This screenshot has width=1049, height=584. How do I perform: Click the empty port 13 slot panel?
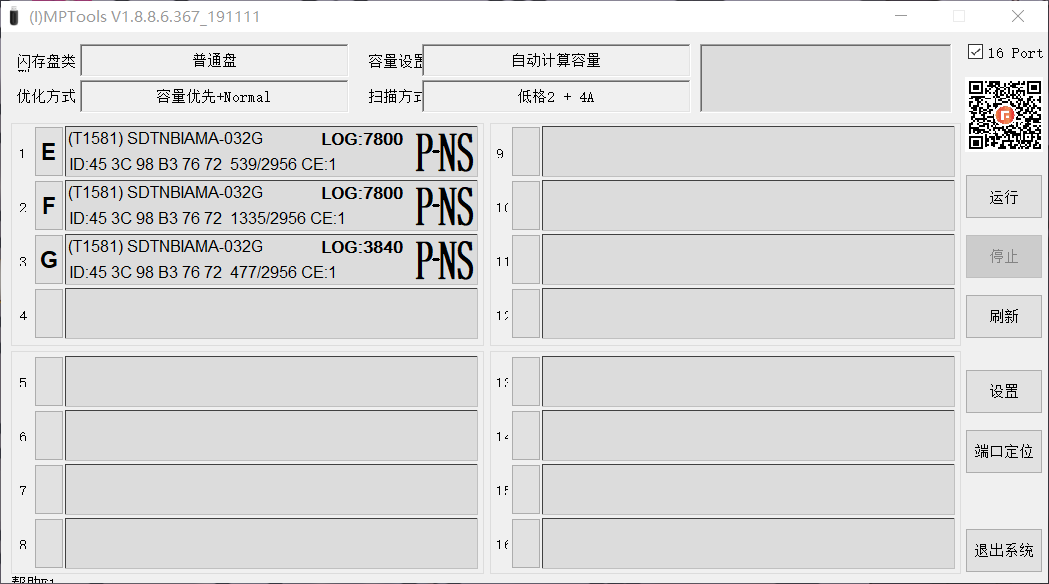(748, 381)
